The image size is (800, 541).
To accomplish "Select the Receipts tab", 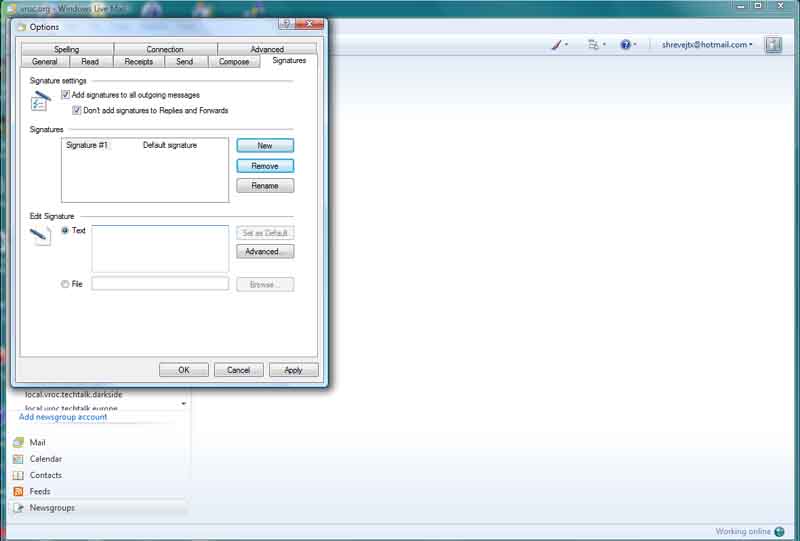I will [x=138, y=61].
